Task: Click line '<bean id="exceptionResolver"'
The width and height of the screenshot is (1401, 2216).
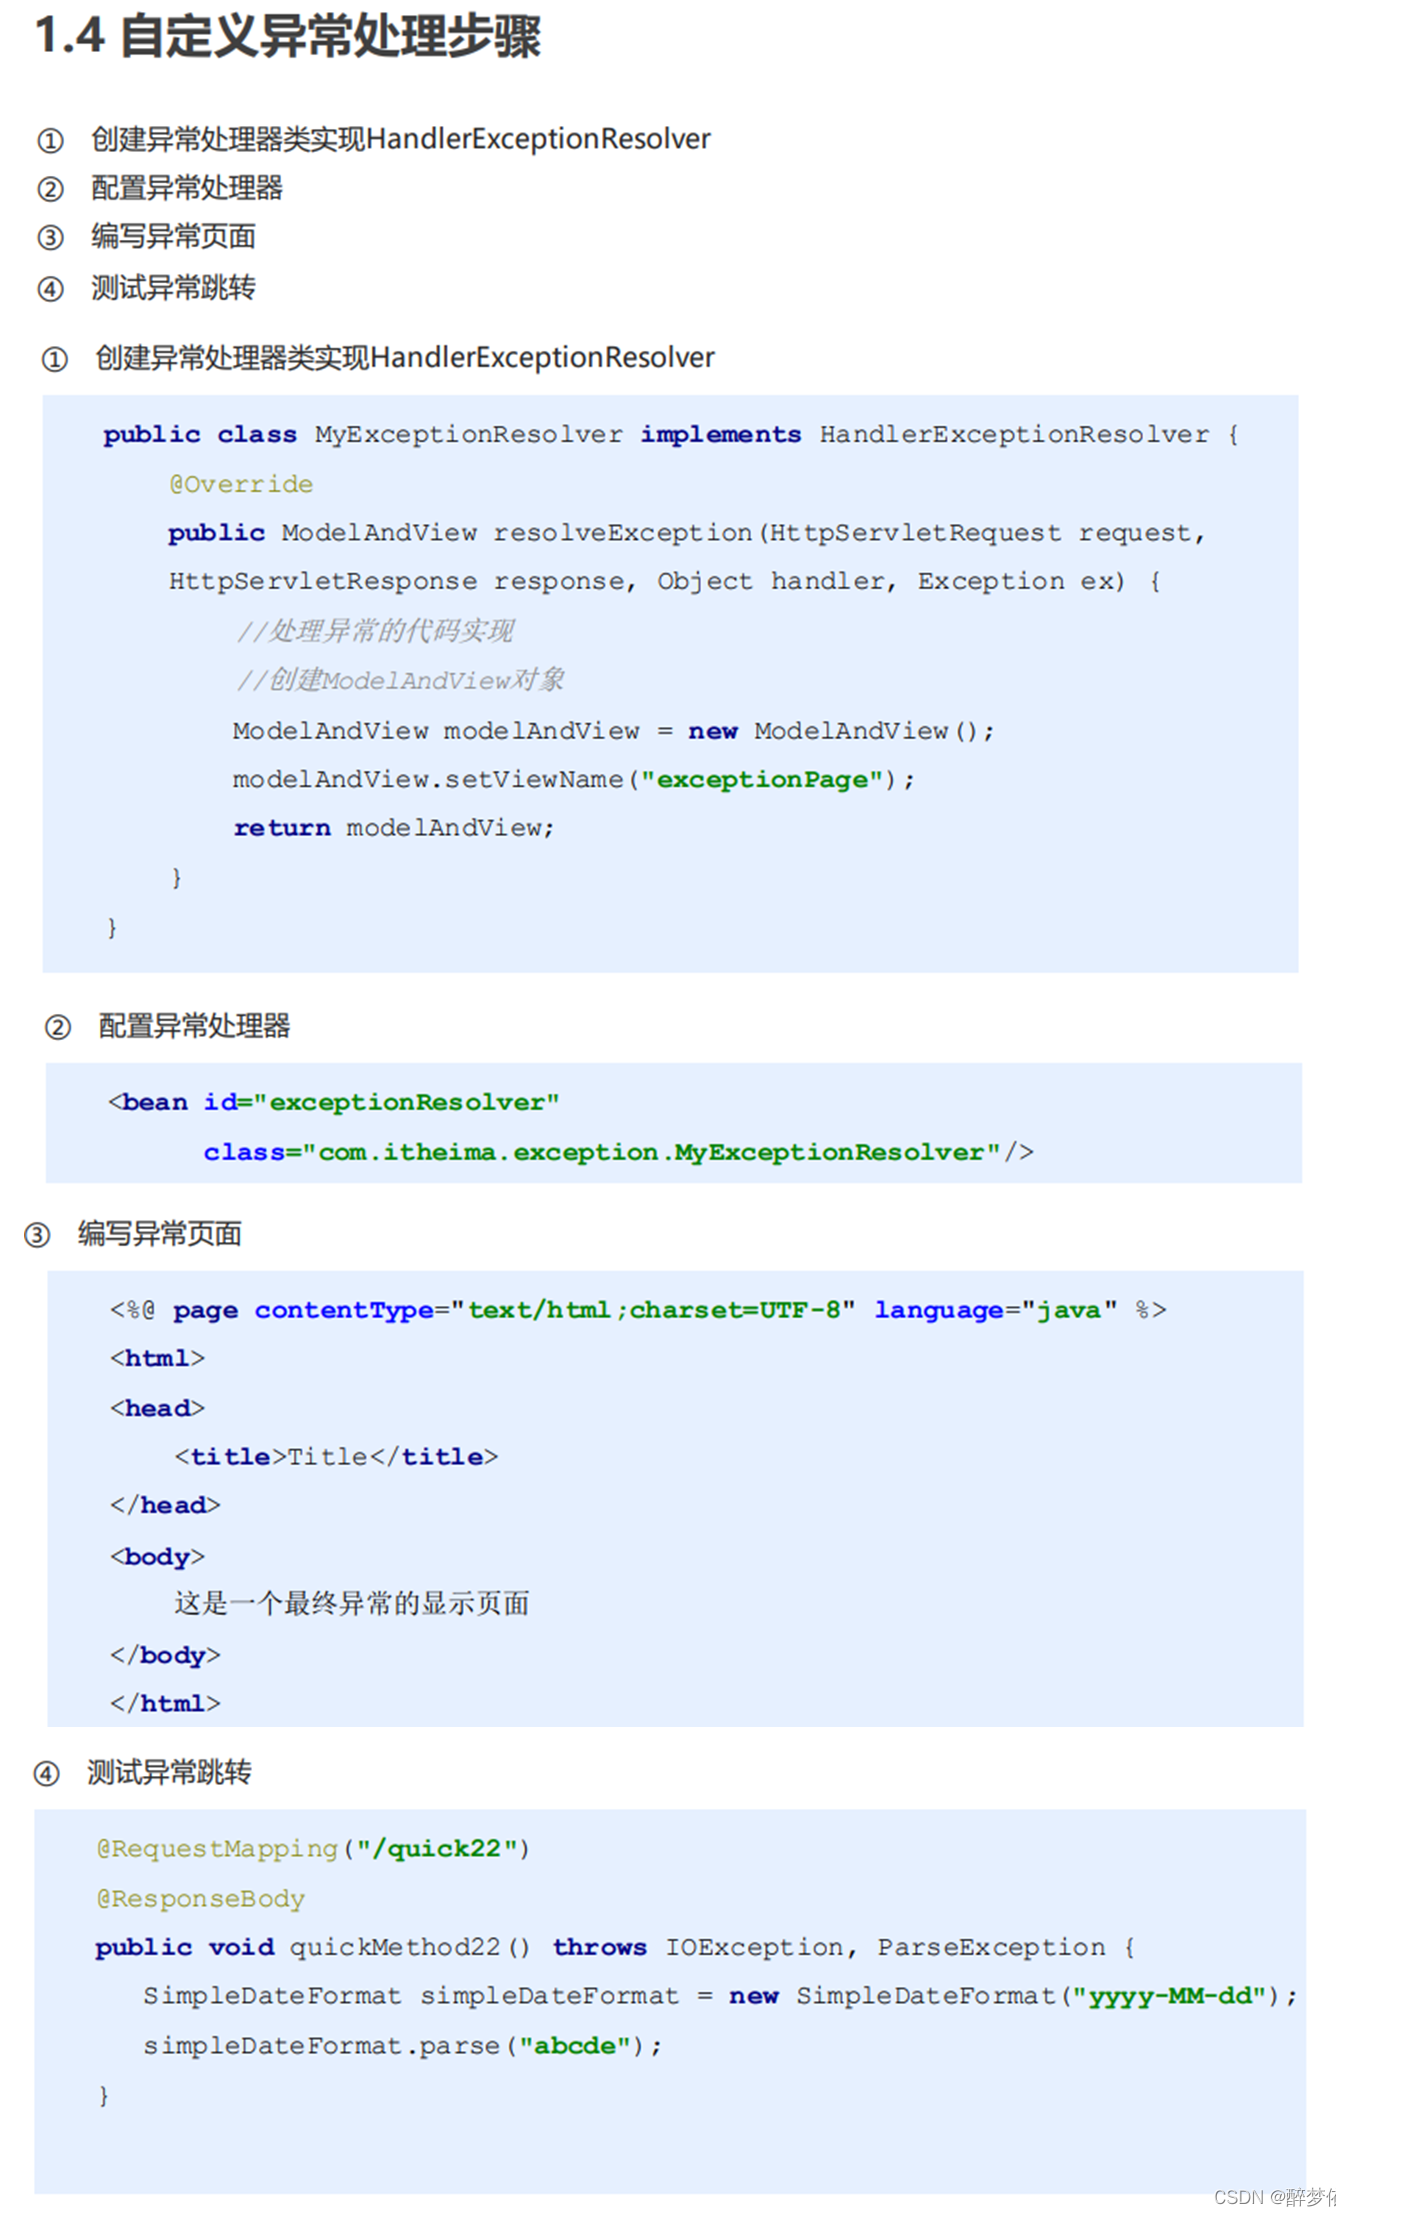Action: (x=334, y=1102)
